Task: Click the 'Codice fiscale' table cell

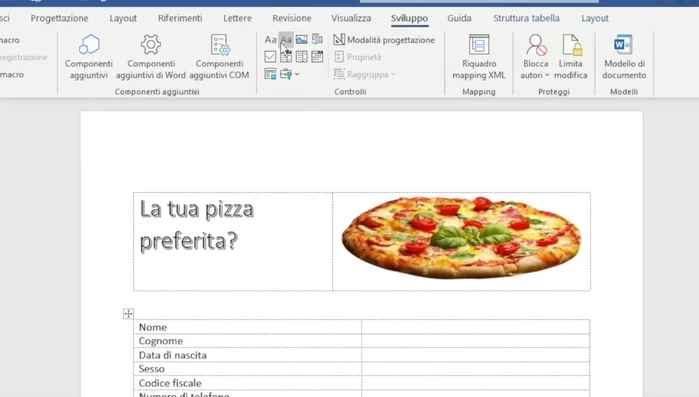Action: pos(247,383)
